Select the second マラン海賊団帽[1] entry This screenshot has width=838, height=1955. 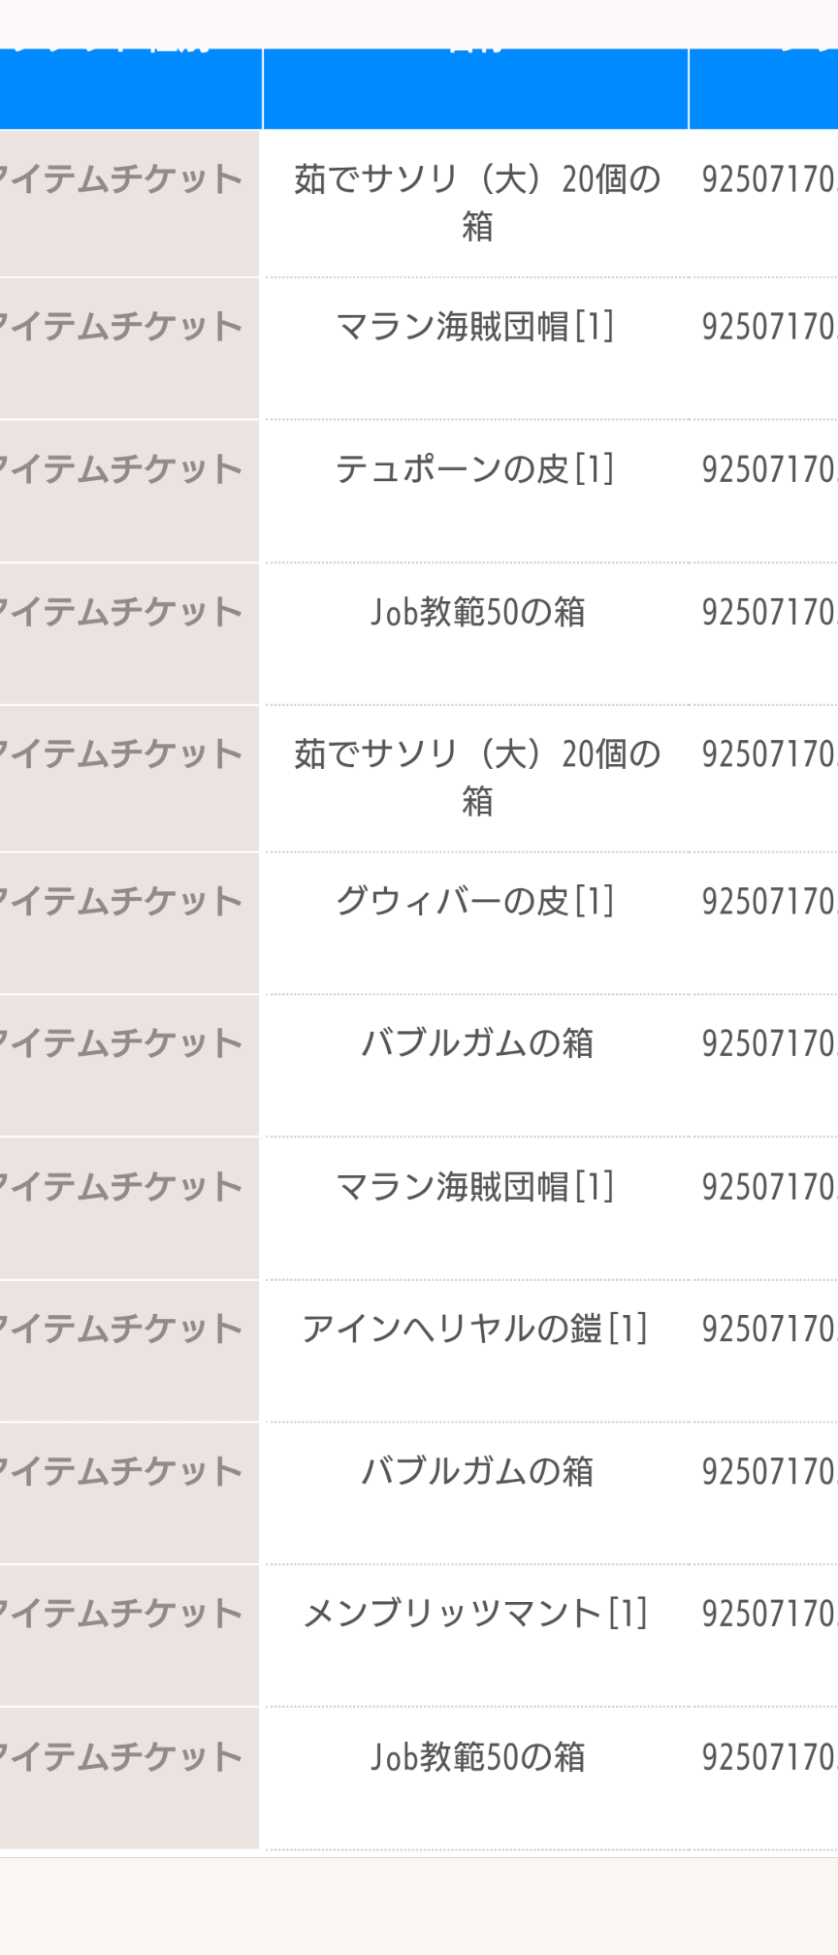(x=475, y=1186)
